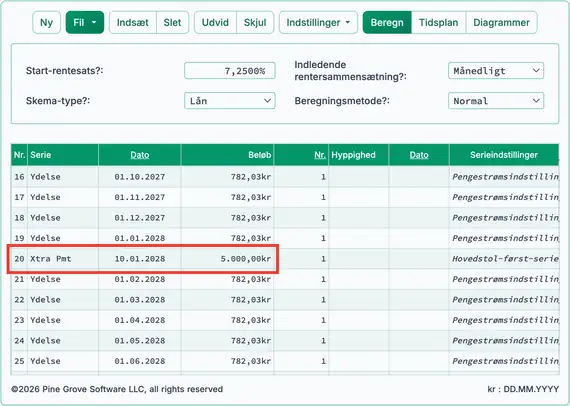This screenshot has width=570, height=406.
Task: Click the 5.000,00kr amount cell
Action: 228,259
